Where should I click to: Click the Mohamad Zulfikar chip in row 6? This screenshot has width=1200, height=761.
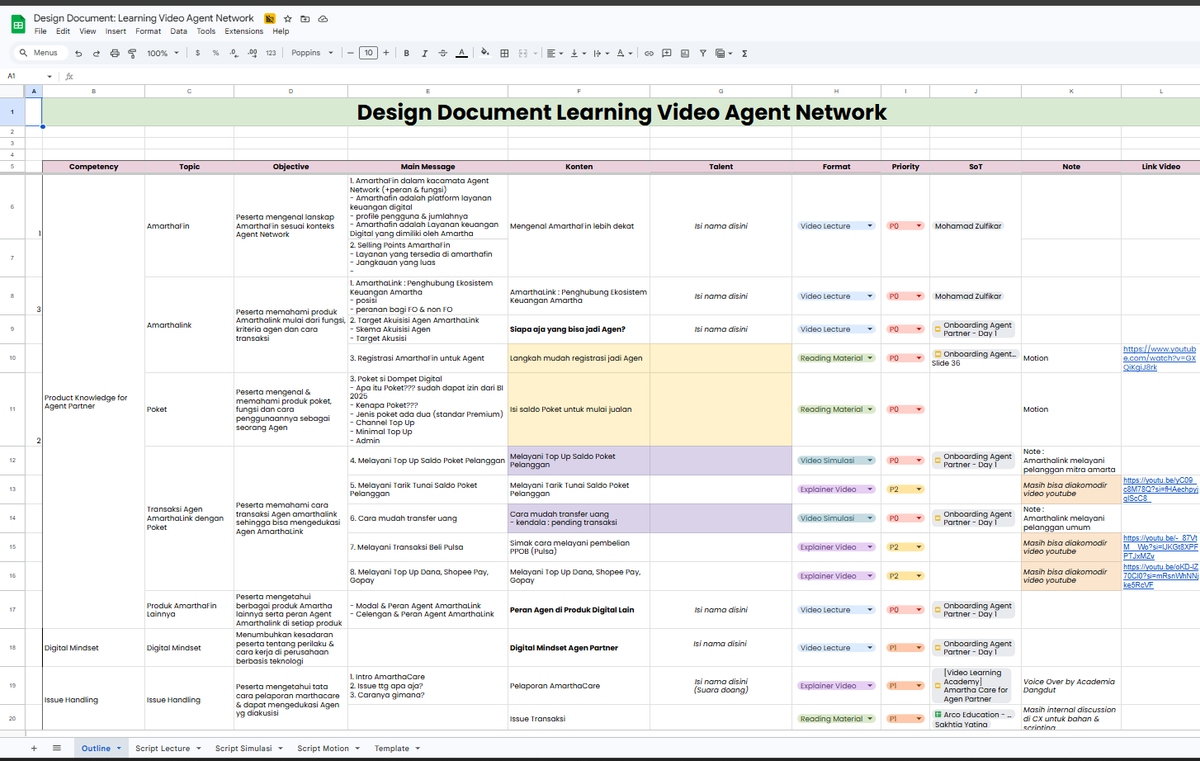968,226
